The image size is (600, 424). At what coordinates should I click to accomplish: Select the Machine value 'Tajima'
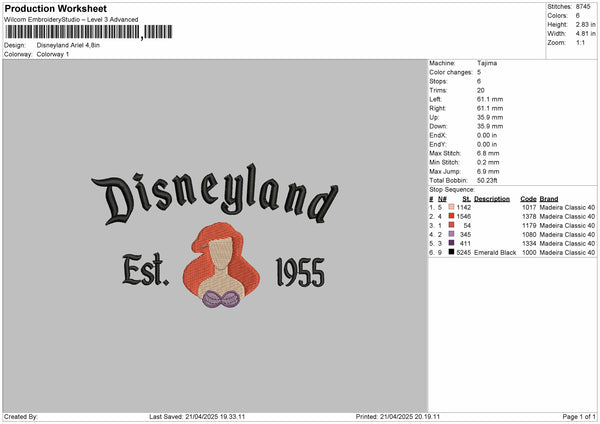tap(487, 63)
